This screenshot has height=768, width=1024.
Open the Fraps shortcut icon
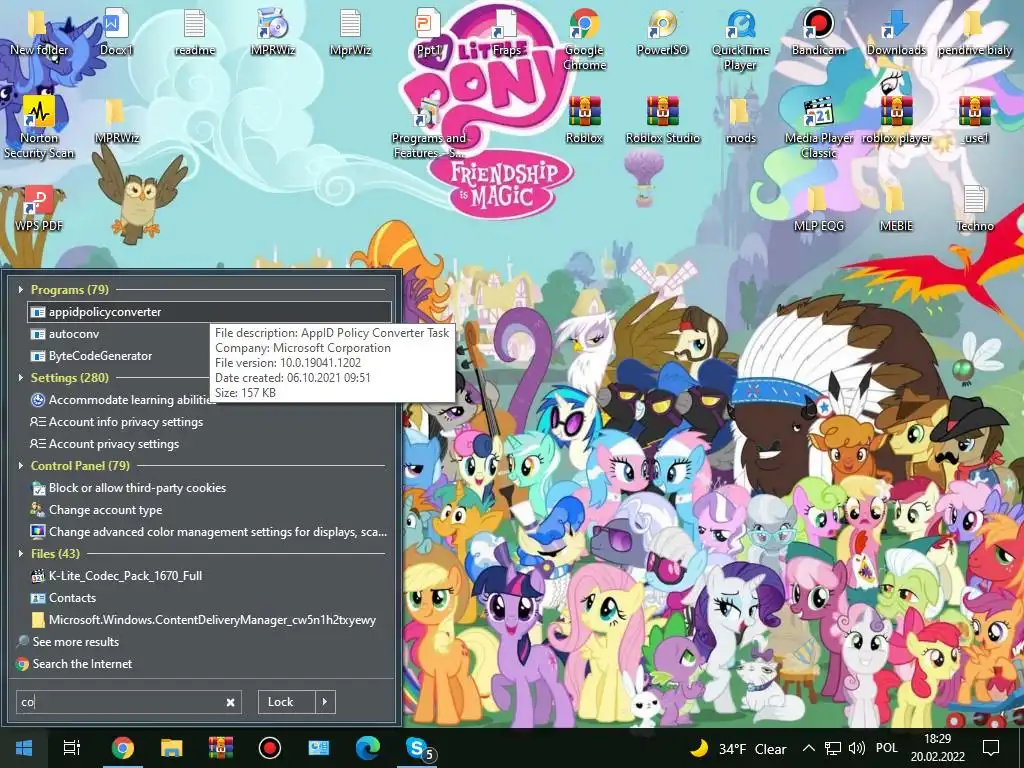coord(506,33)
